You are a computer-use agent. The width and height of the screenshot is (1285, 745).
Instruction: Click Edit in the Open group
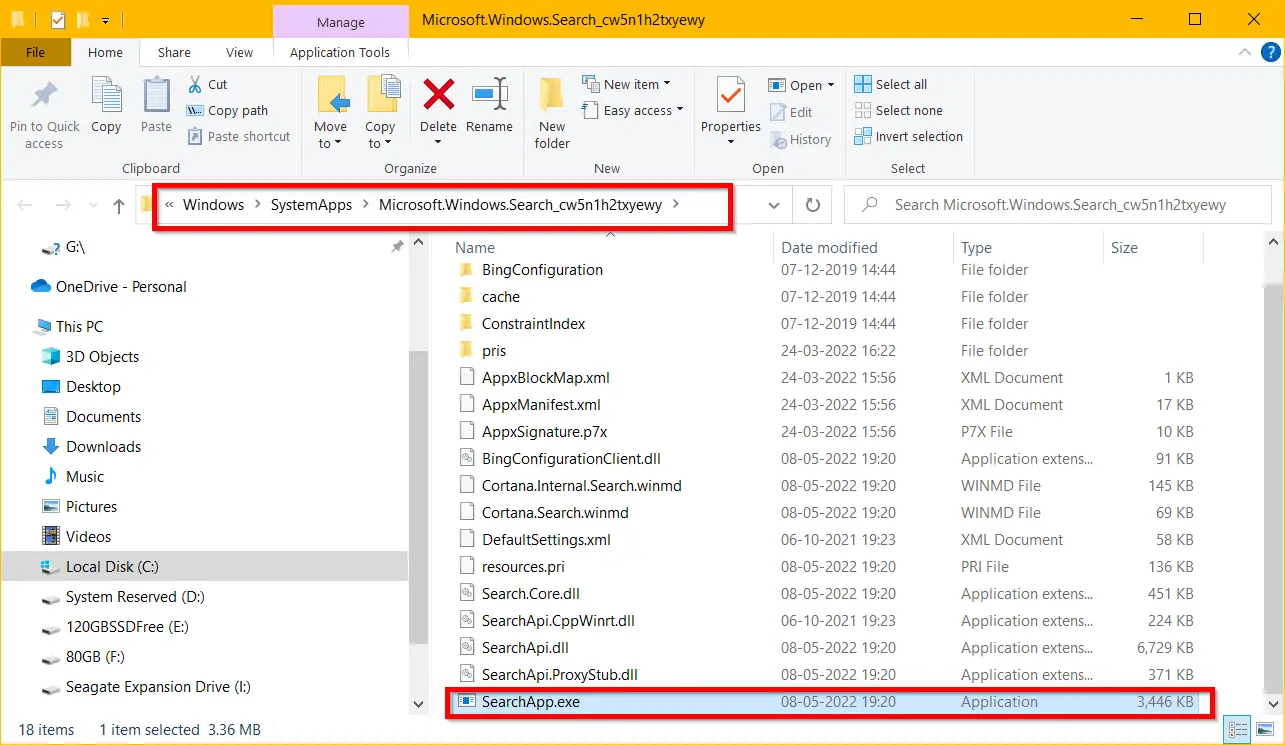pos(791,113)
